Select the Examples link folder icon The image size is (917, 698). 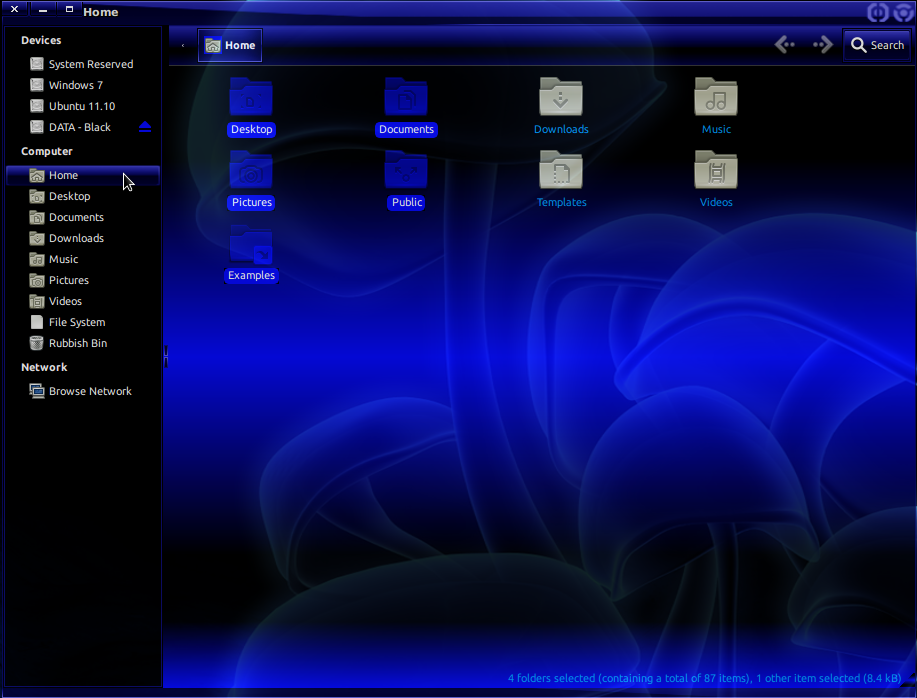[251, 244]
